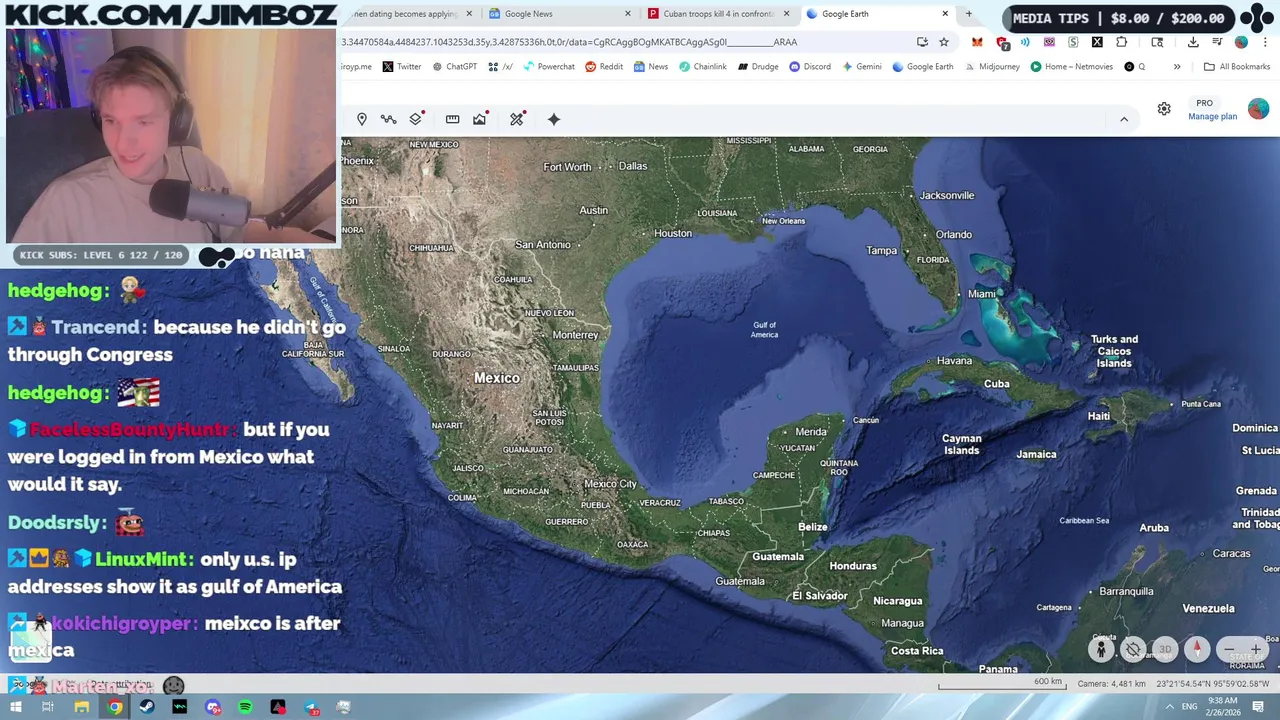
Task: Open the Powerchat bookmark
Action: (548, 67)
